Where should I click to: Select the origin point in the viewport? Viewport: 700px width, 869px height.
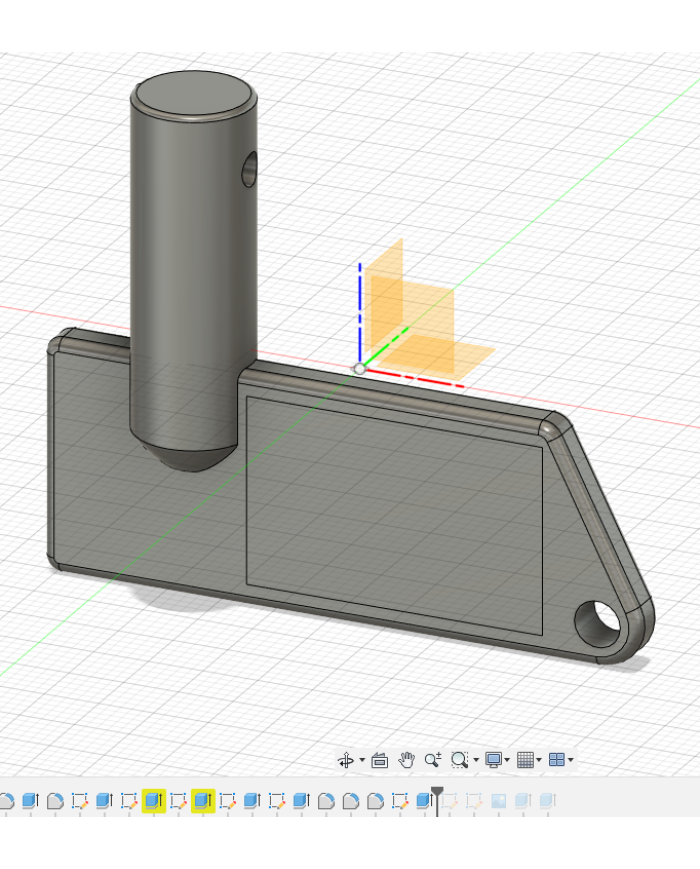point(360,368)
